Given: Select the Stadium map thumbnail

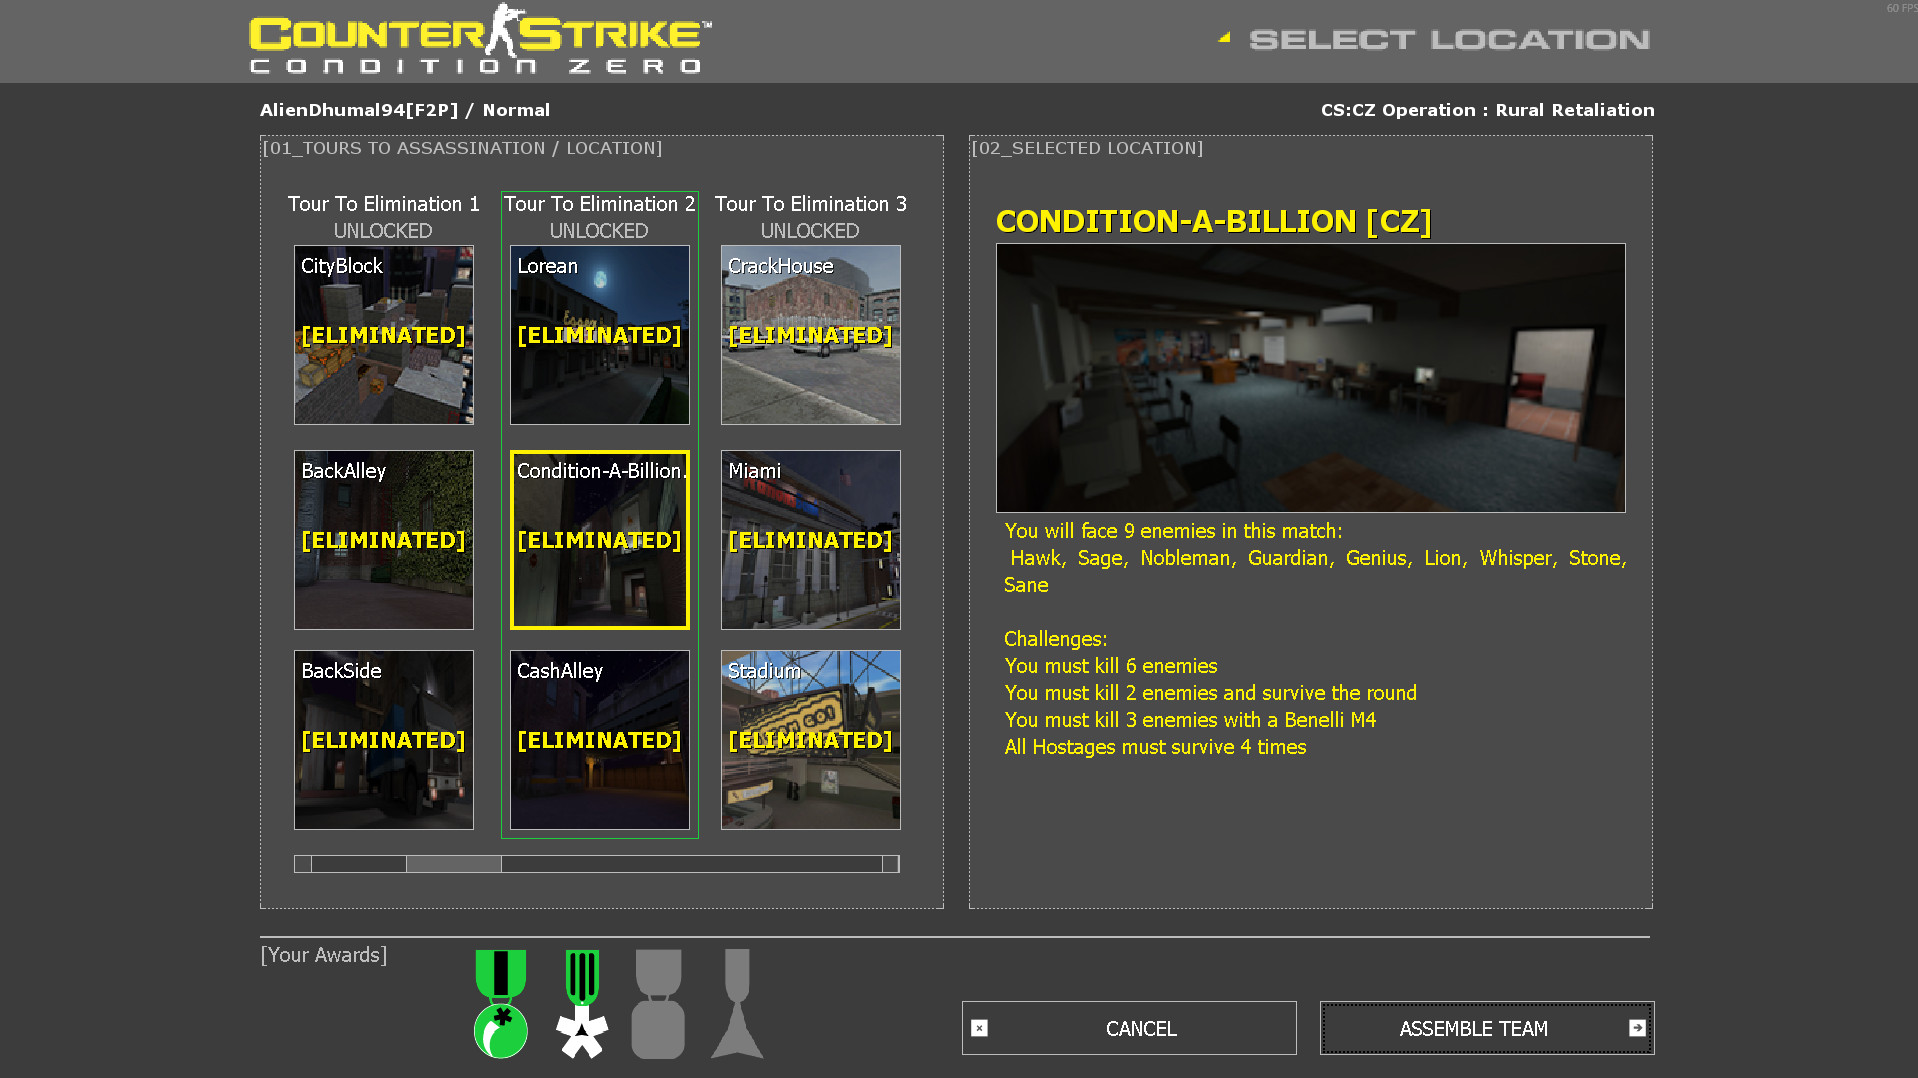Looking at the screenshot, I should (811, 740).
